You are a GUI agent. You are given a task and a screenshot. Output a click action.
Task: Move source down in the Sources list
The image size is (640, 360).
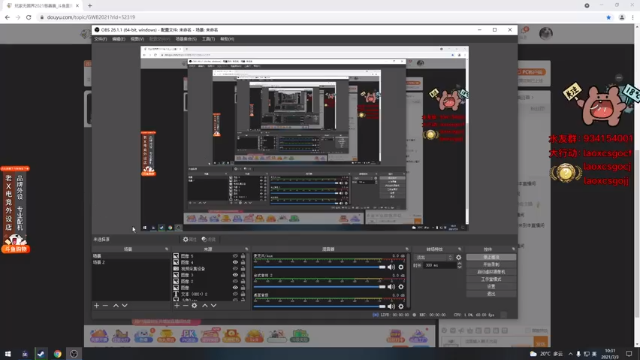(213, 306)
